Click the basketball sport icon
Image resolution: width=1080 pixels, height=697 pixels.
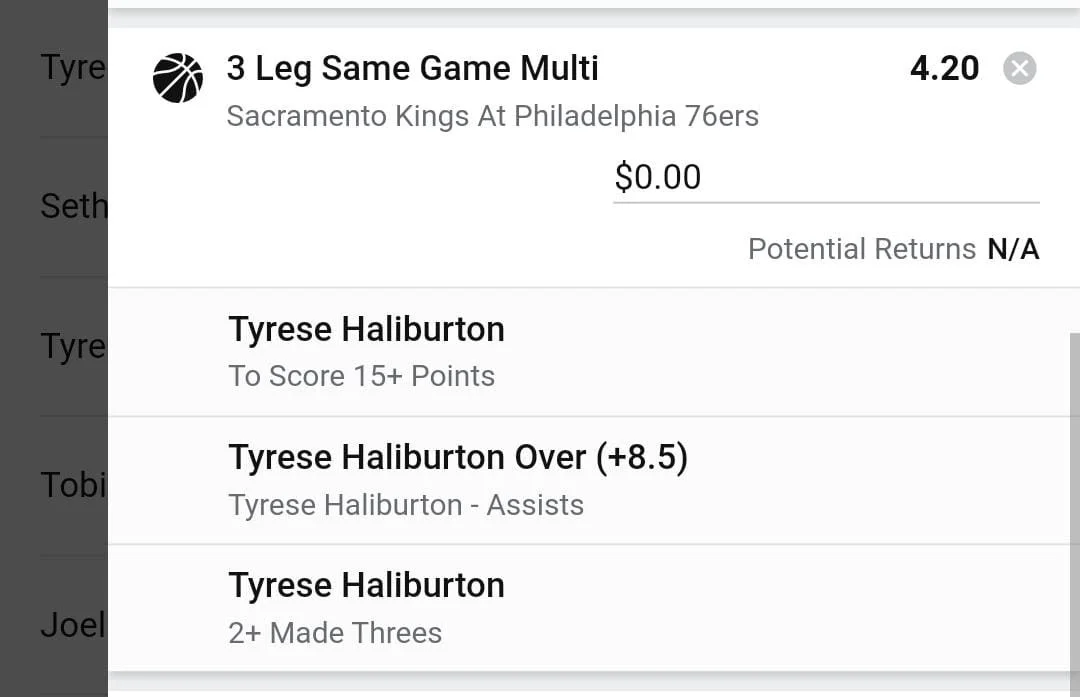(x=178, y=78)
